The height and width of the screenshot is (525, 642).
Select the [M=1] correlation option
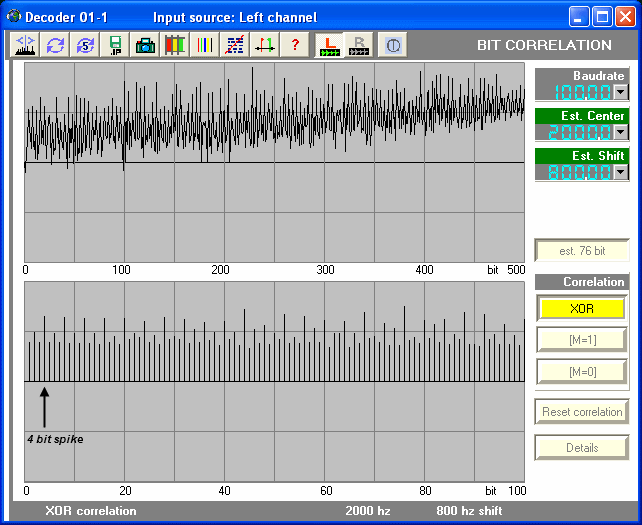coord(582,340)
